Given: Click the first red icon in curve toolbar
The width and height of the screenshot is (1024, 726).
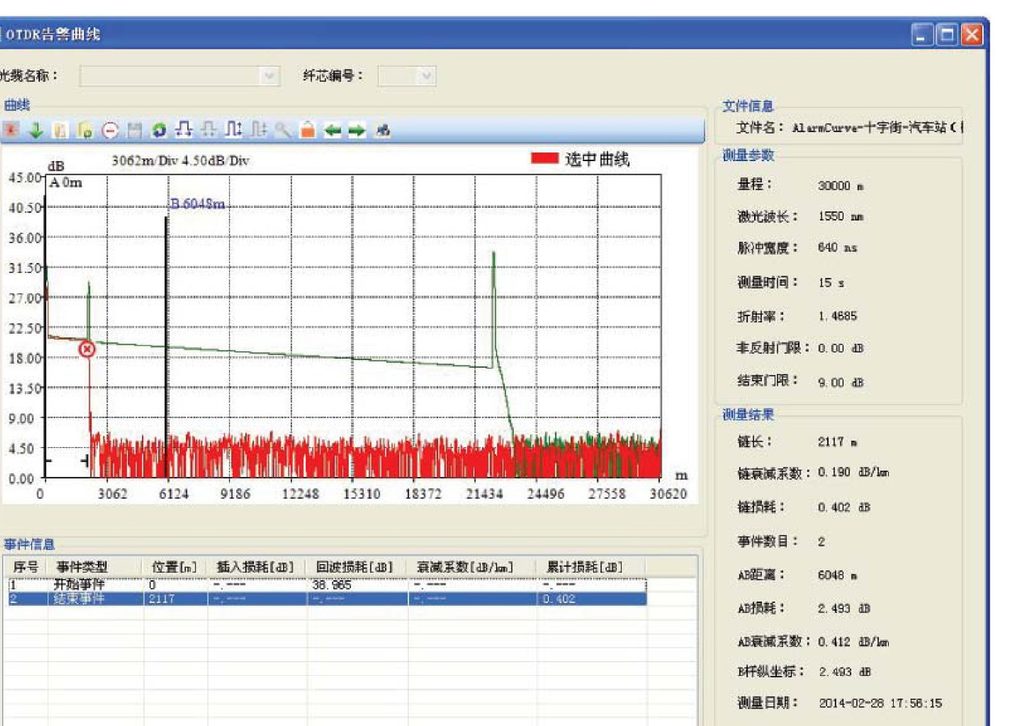Looking at the screenshot, I should (11, 130).
